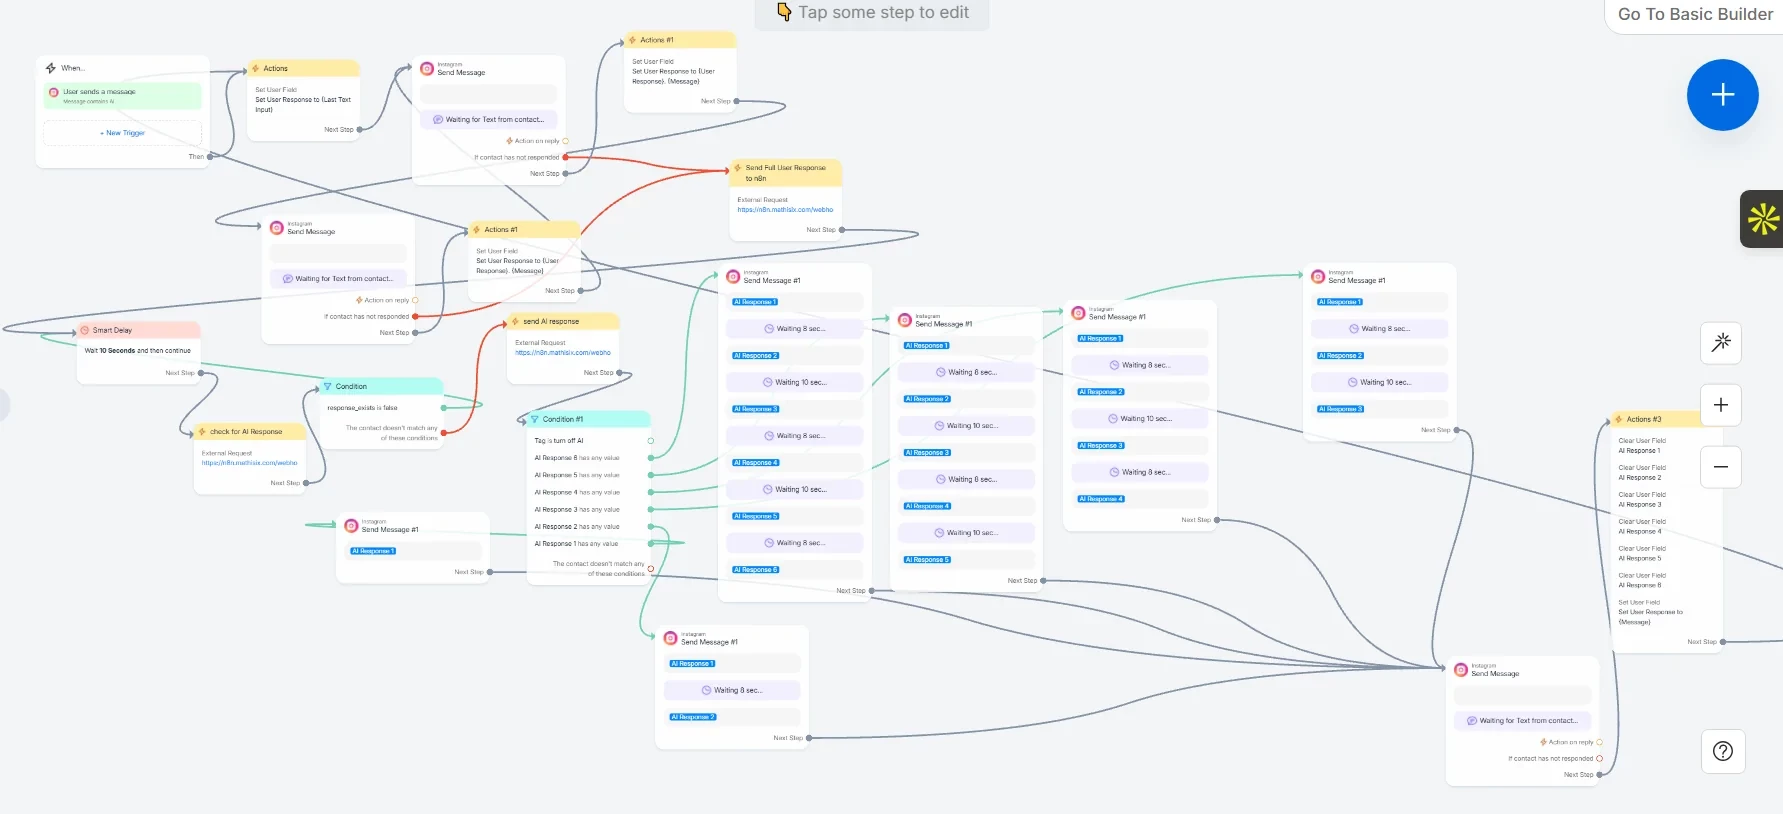Zoom in with the plus canvas button
This screenshot has height=814, width=1783.
(1721, 405)
